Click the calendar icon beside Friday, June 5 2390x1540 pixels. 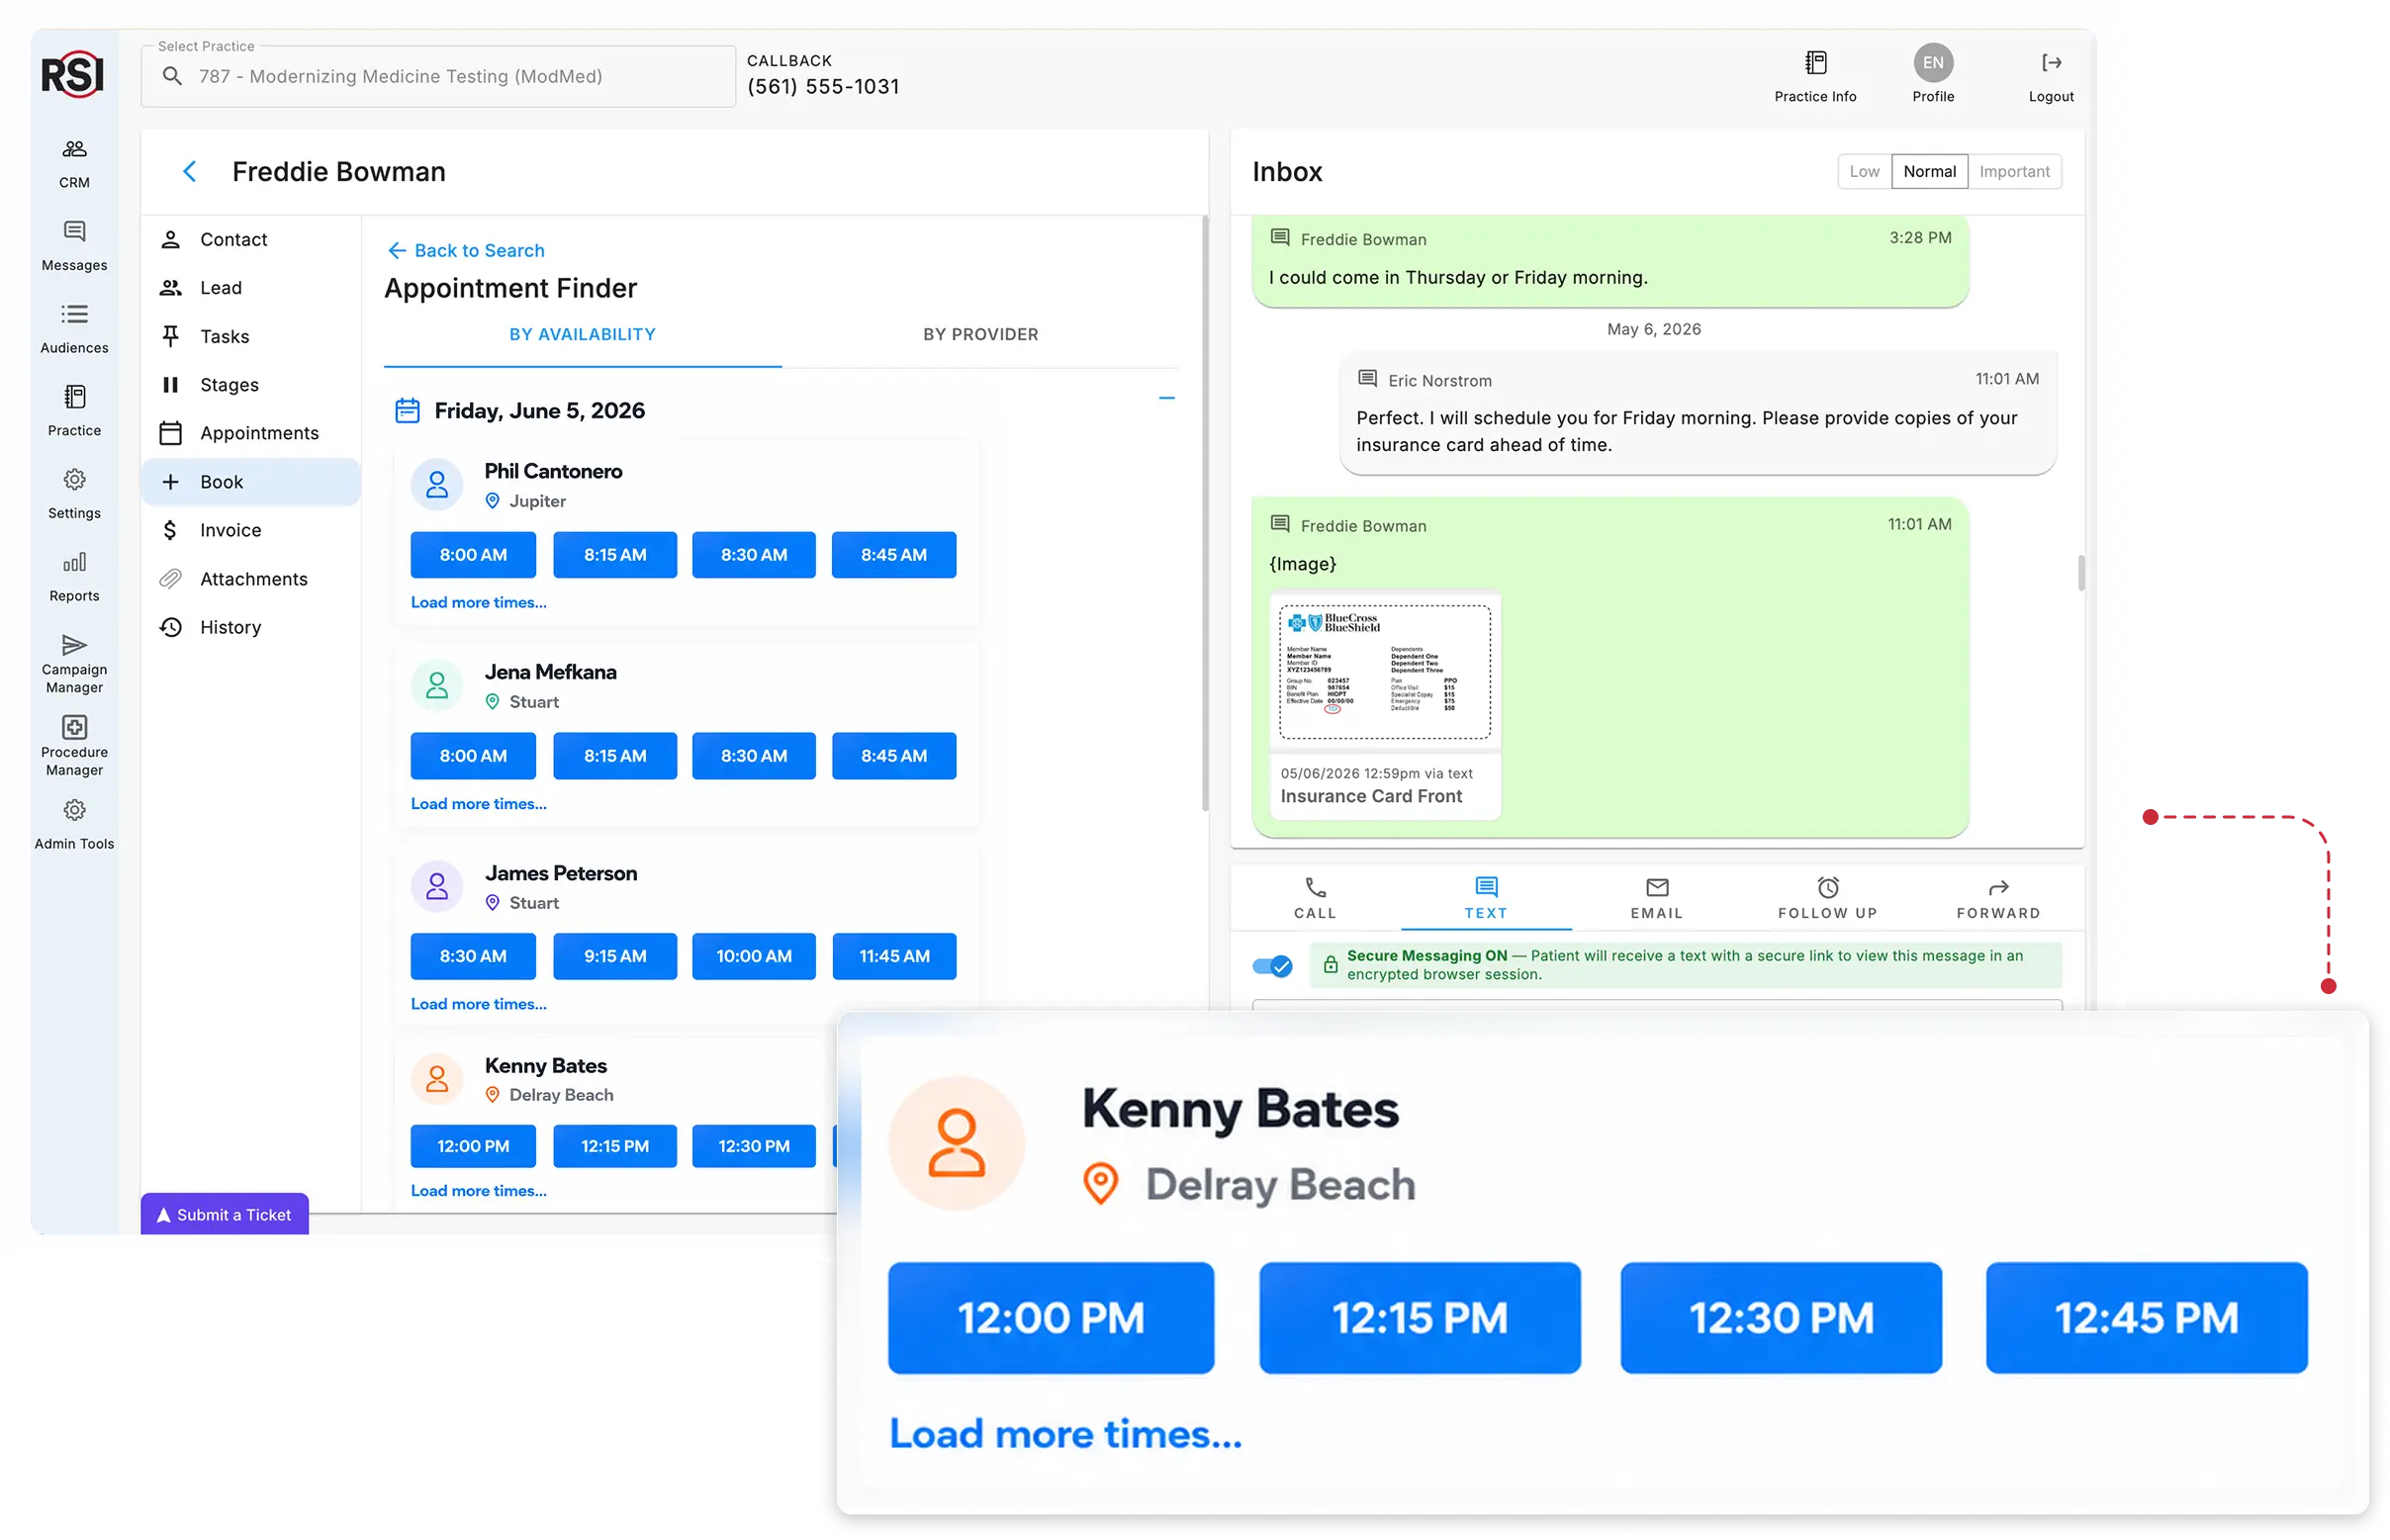[x=407, y=411]
